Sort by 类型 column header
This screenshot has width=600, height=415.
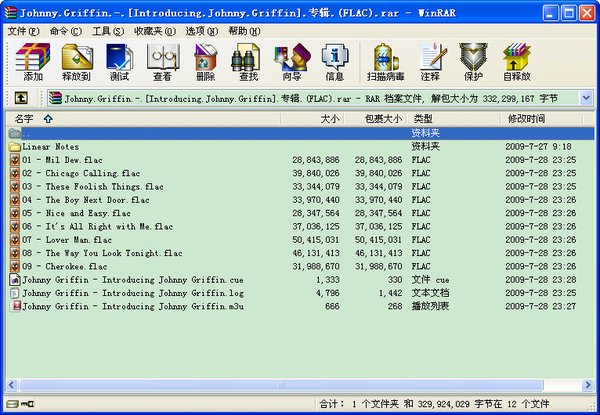coord(454,119)
